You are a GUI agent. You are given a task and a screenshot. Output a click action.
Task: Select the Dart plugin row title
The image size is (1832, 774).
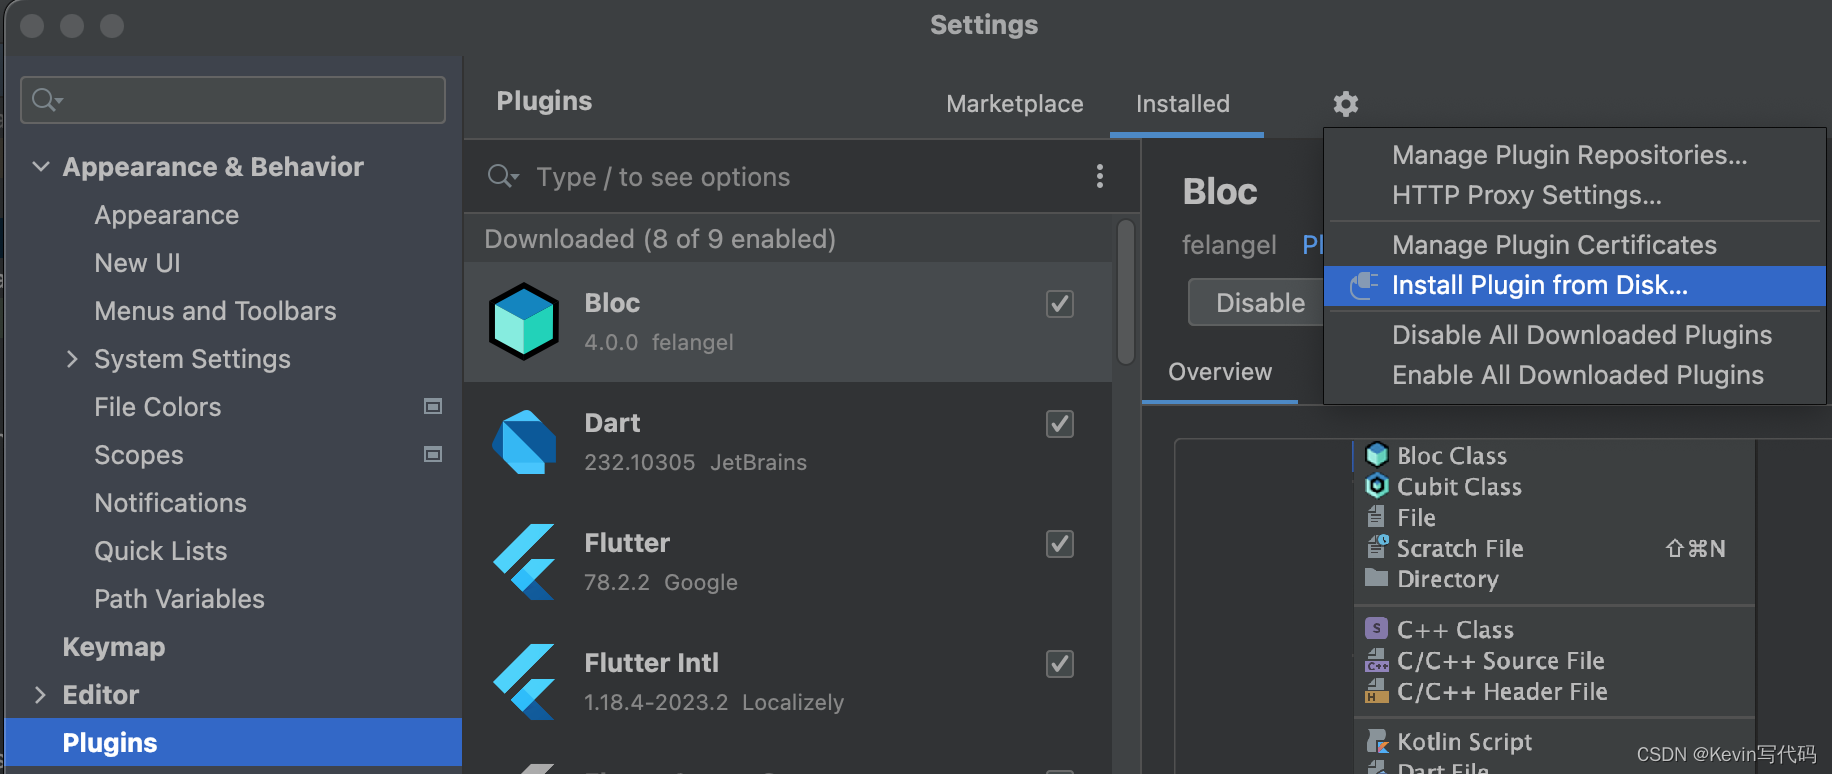click(x=612, y=423)
